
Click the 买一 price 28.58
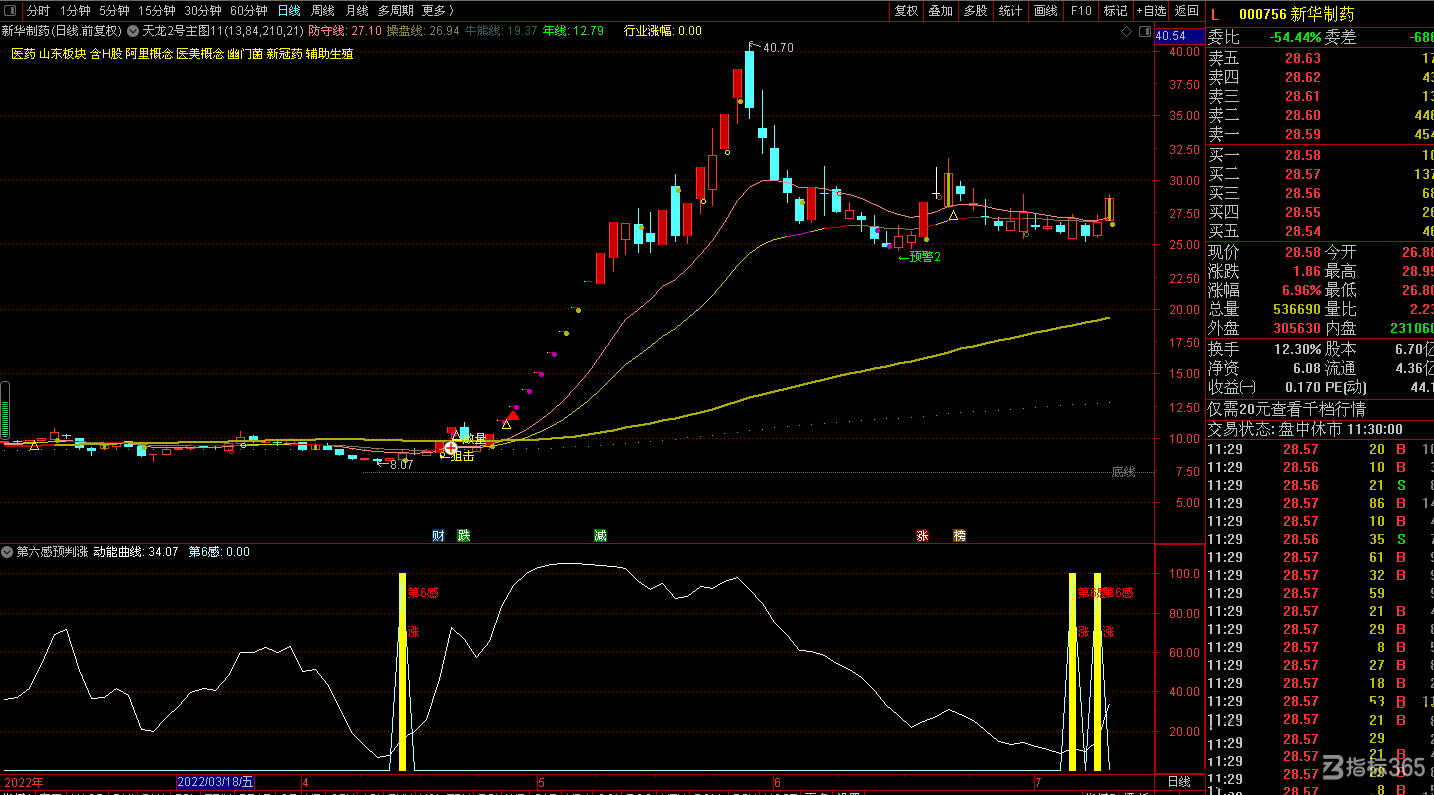(x=1302, y=155)
